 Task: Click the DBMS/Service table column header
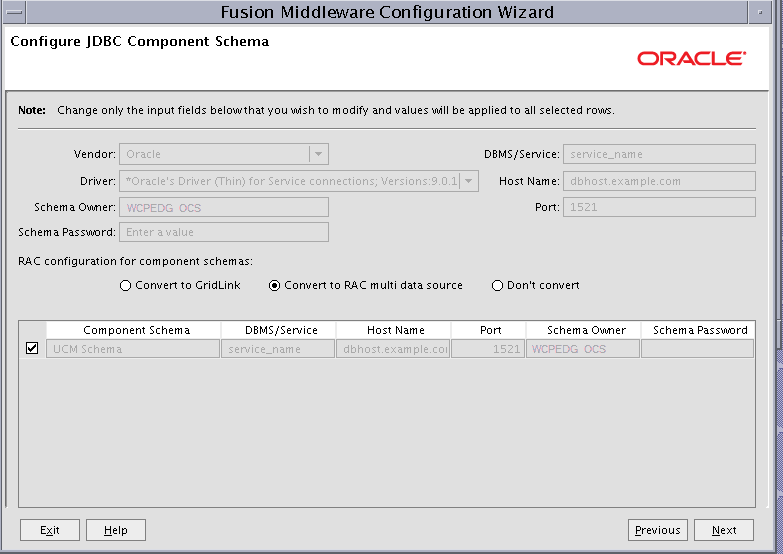point(279,330)
